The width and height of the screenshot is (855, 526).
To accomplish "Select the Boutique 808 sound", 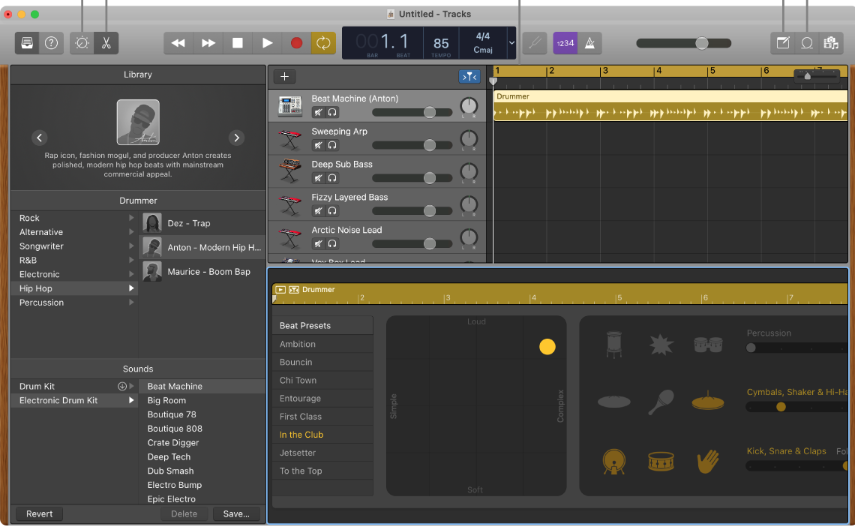I will (202, 428).
